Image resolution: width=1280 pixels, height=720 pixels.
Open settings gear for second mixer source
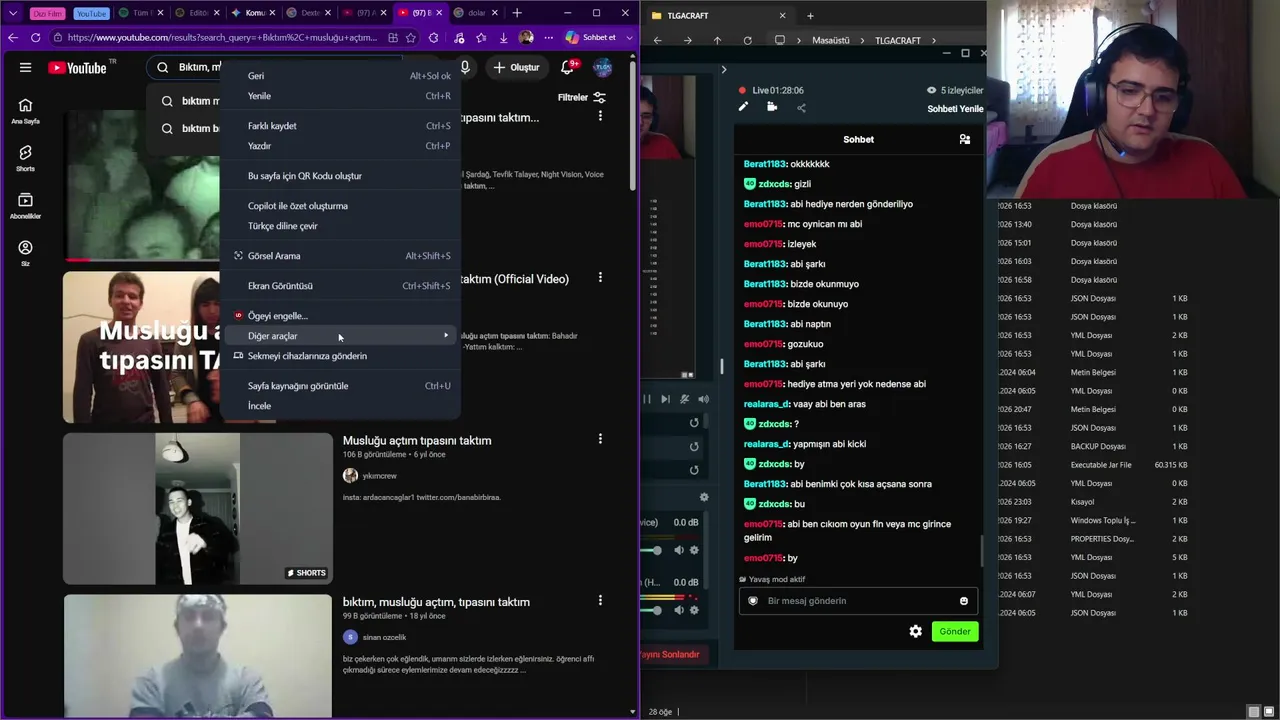tap(694, 610)
